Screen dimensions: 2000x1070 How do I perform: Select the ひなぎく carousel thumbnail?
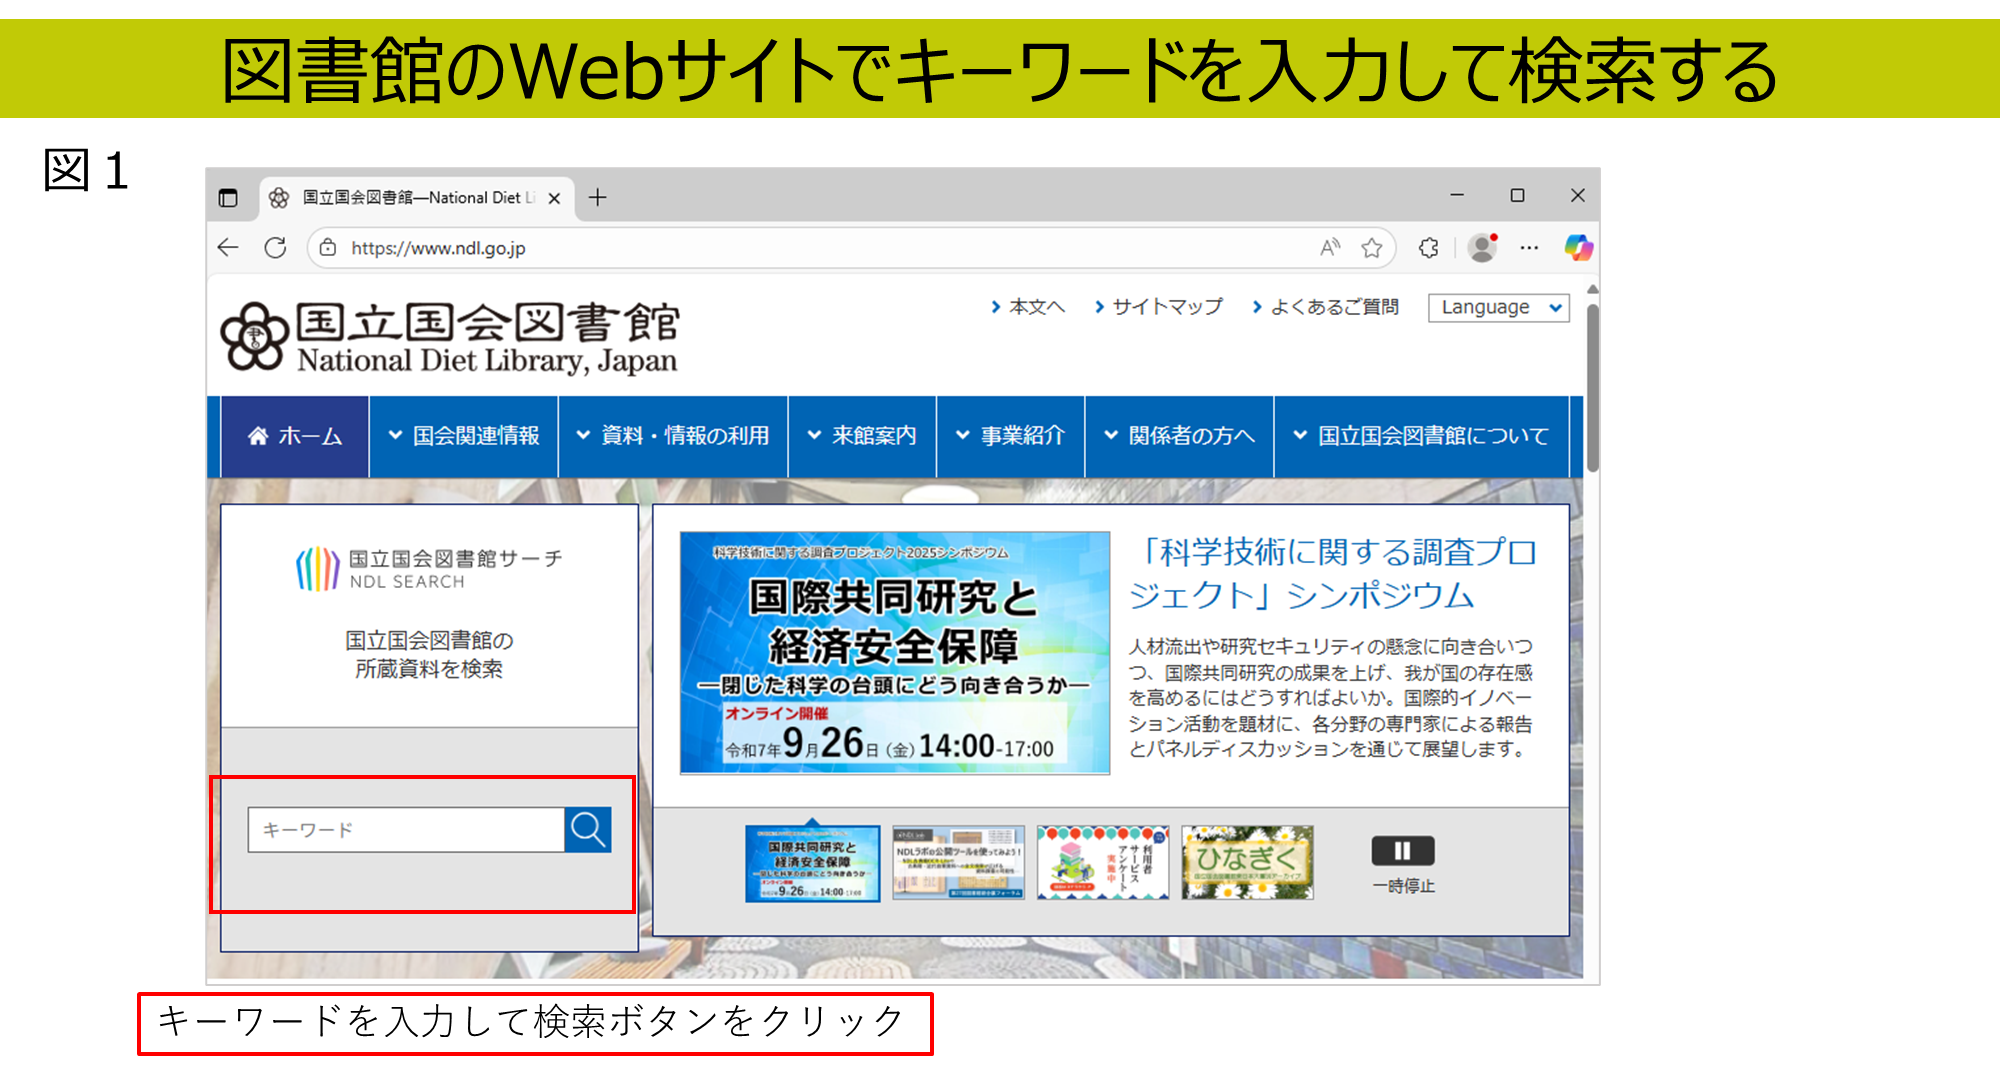pyautogui.click(x=1247, y=862)
